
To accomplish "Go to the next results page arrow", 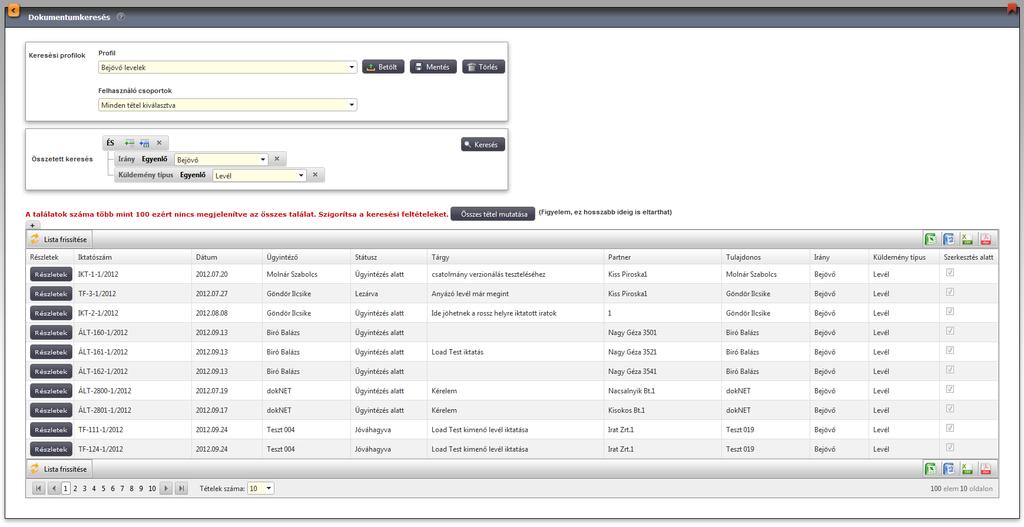I will [166, 488].
